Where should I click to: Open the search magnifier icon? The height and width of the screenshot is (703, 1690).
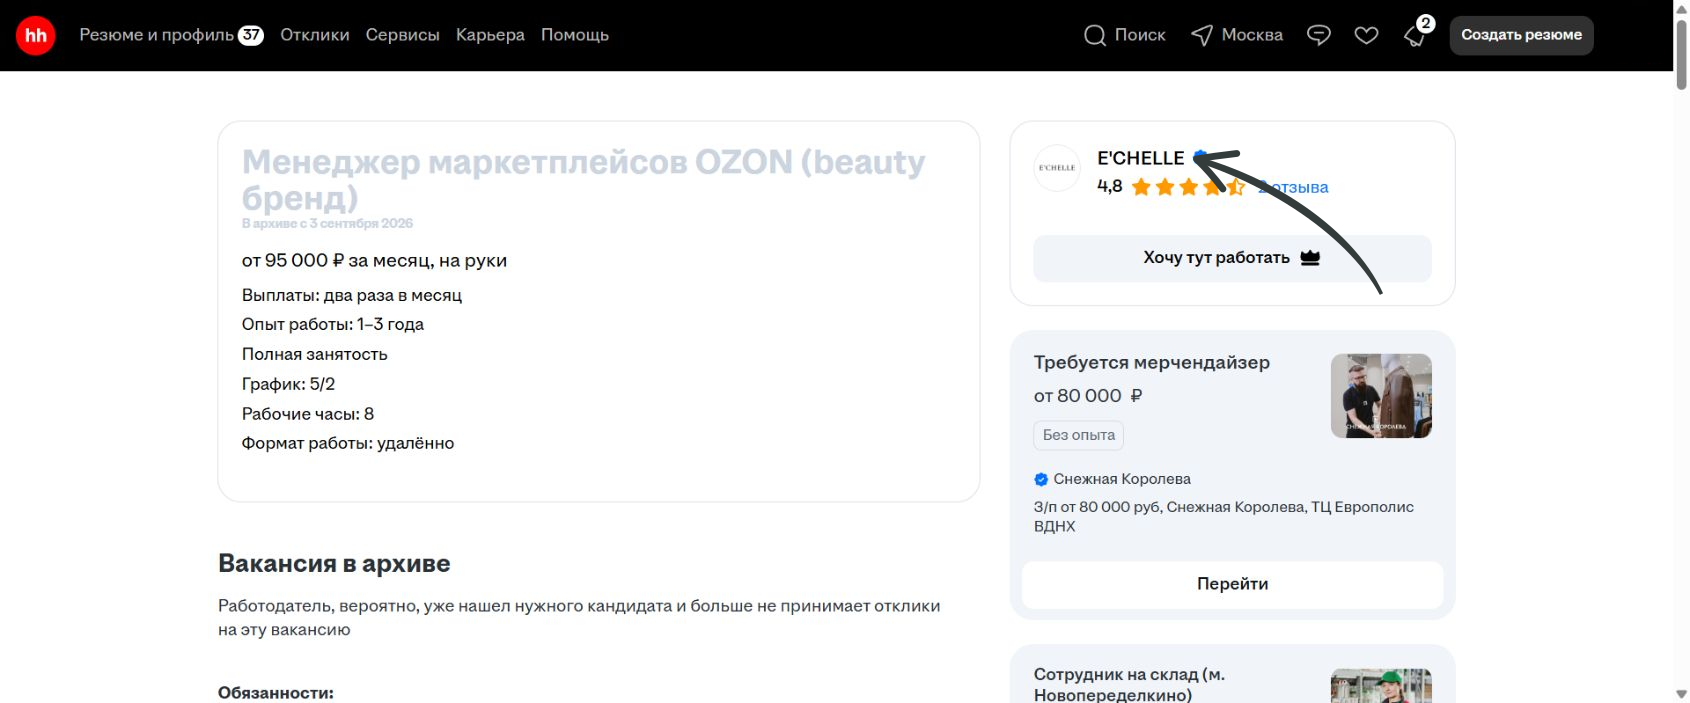(1095, 35)
